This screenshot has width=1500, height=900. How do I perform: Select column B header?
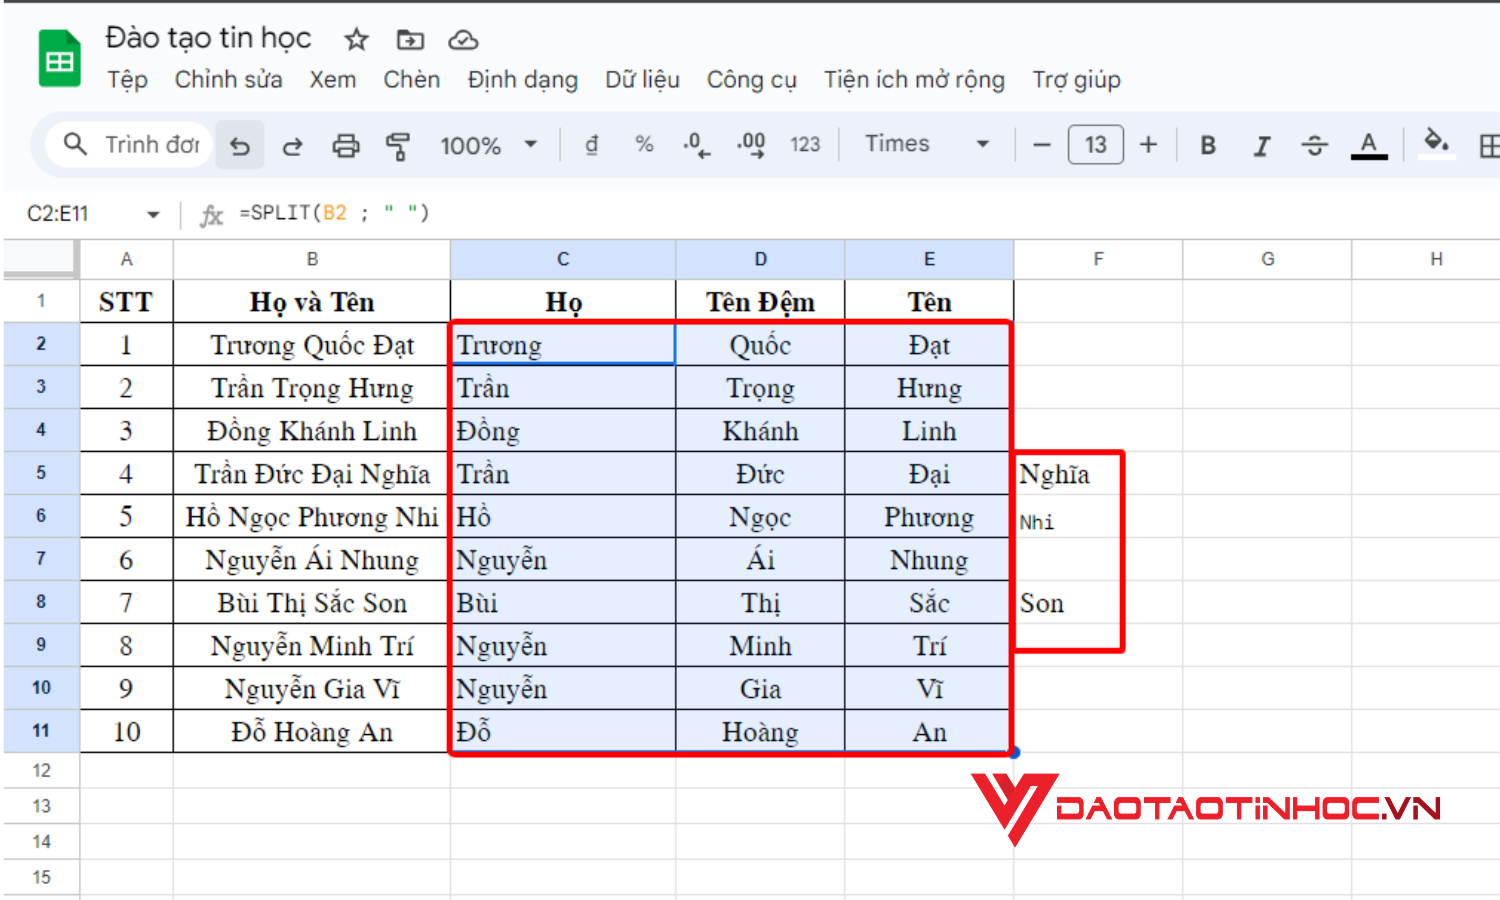click(x=312, y=259)
